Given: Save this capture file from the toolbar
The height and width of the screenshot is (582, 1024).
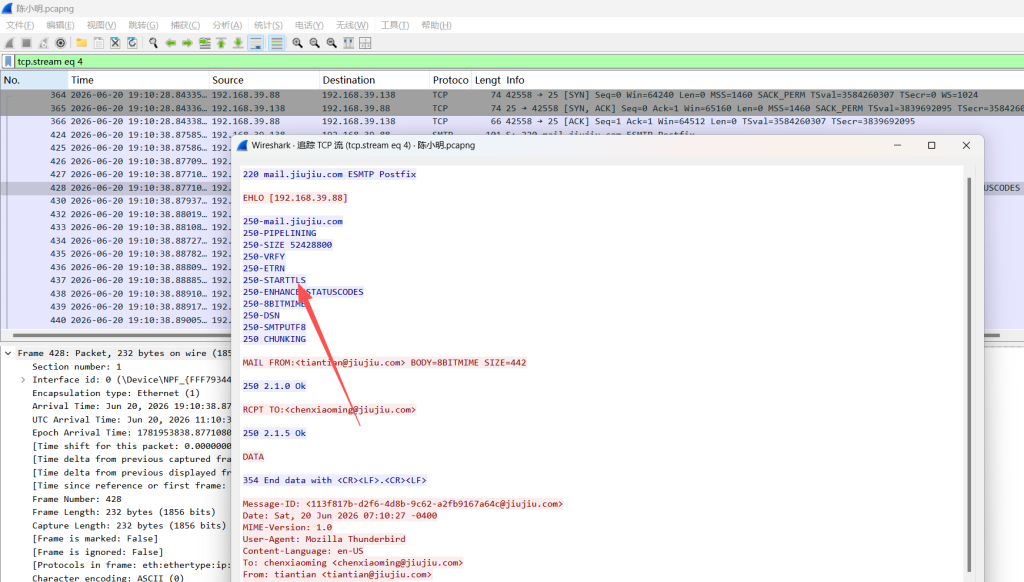Looking at the screenshot, I should [99, 43].
